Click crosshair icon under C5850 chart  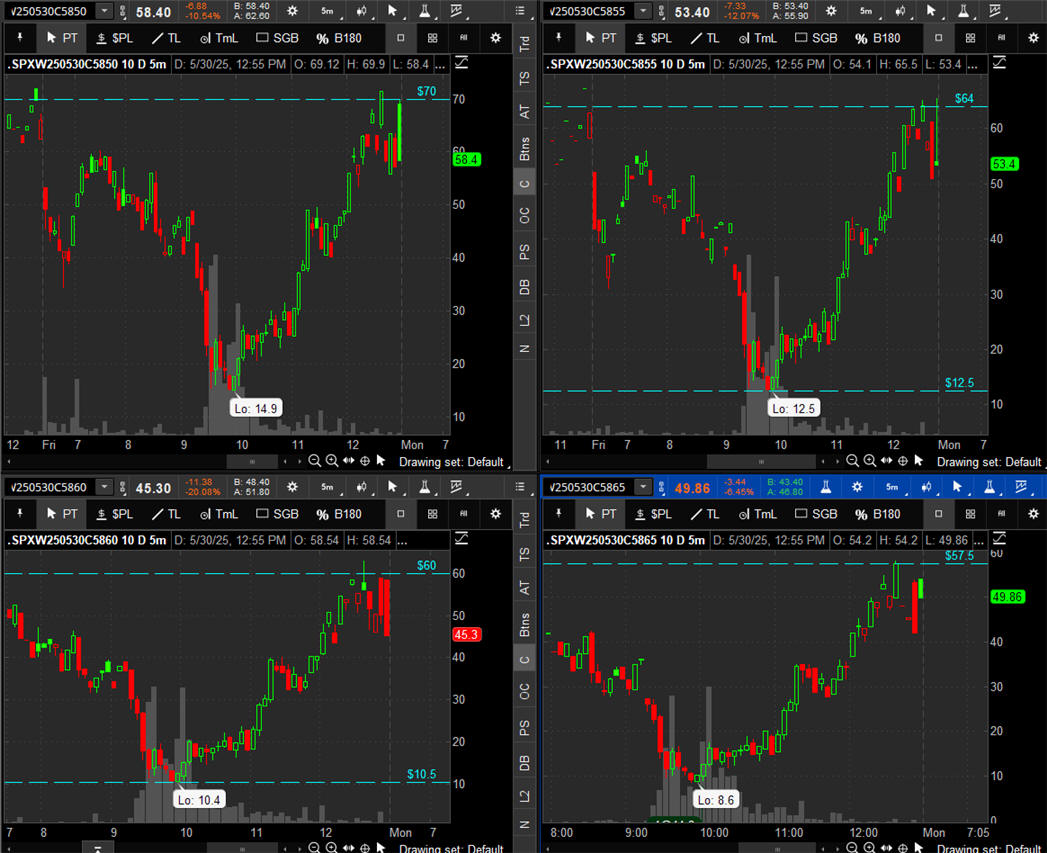(x=365, y=461)
